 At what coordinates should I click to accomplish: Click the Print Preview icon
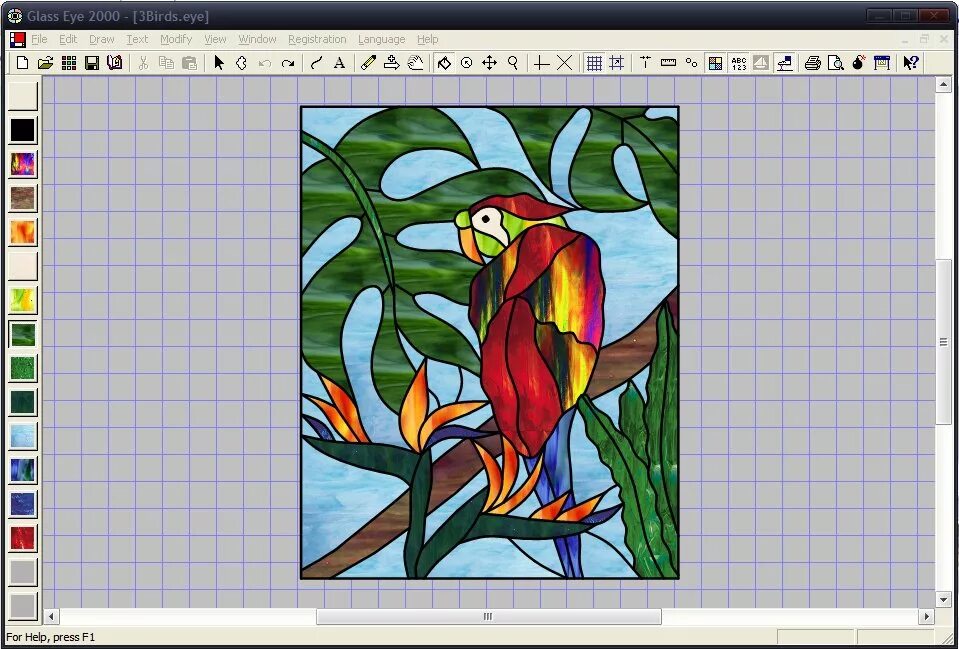(836, 62)
